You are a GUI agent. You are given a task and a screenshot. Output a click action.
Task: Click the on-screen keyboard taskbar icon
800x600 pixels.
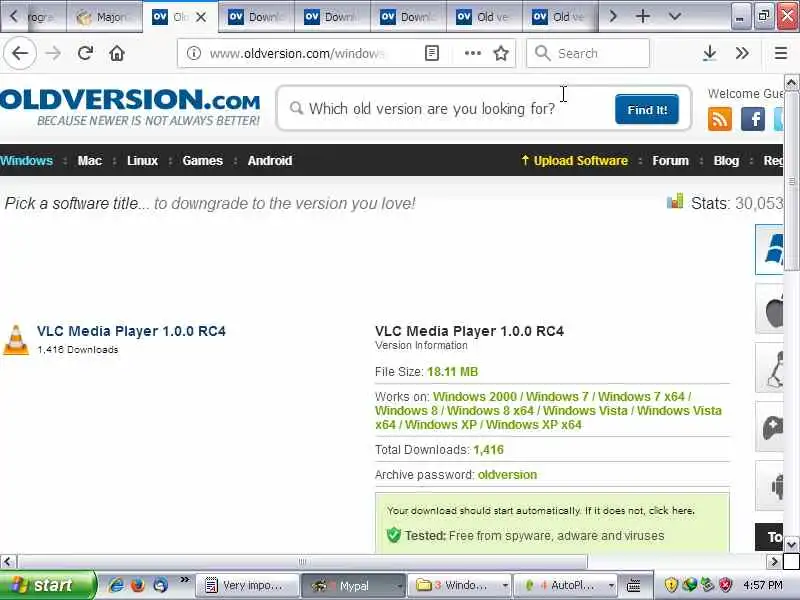click(x=633, y=585)
